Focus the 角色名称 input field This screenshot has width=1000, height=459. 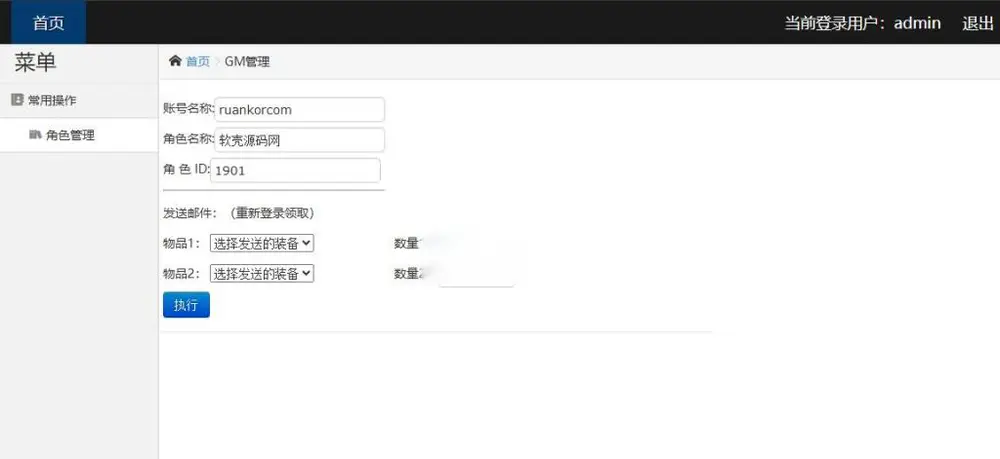300,140
